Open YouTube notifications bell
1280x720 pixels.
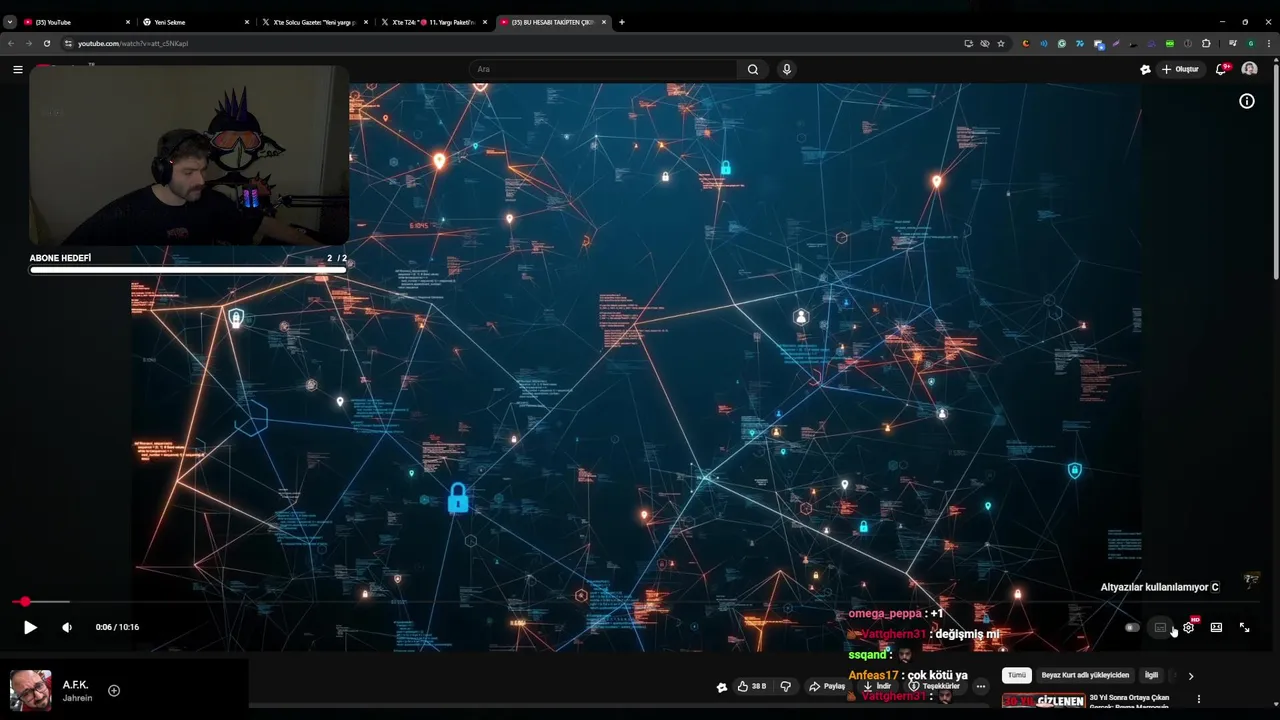(x=1221, y=69)
